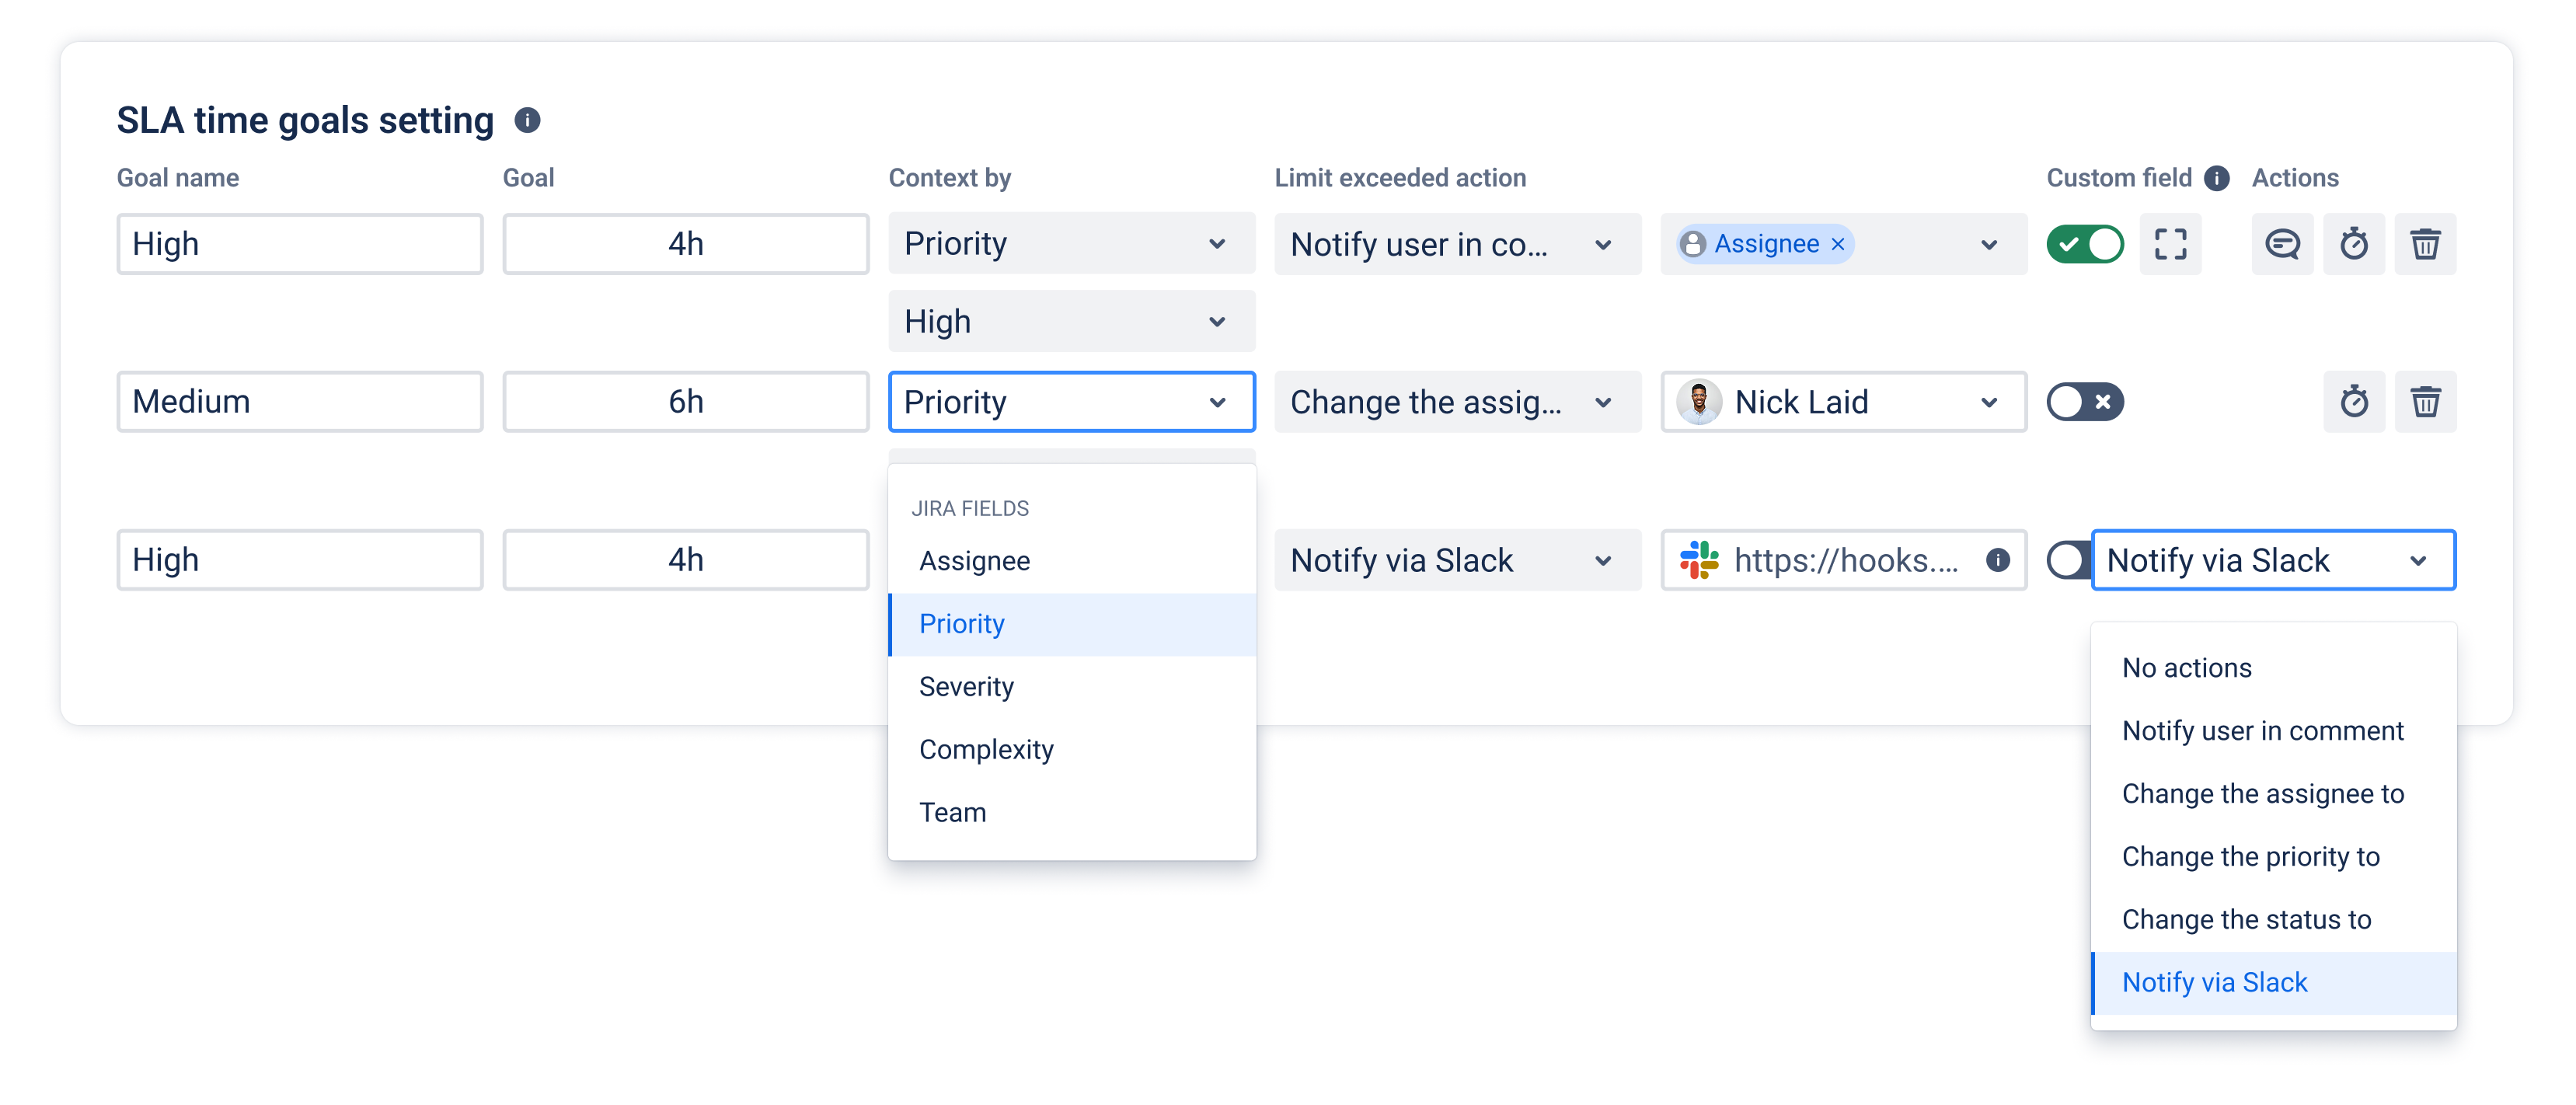2576x1105 pixels.
Task: Click info icon in Slack webhook field
Action: pyautogui.click(x=1998, y=560)
